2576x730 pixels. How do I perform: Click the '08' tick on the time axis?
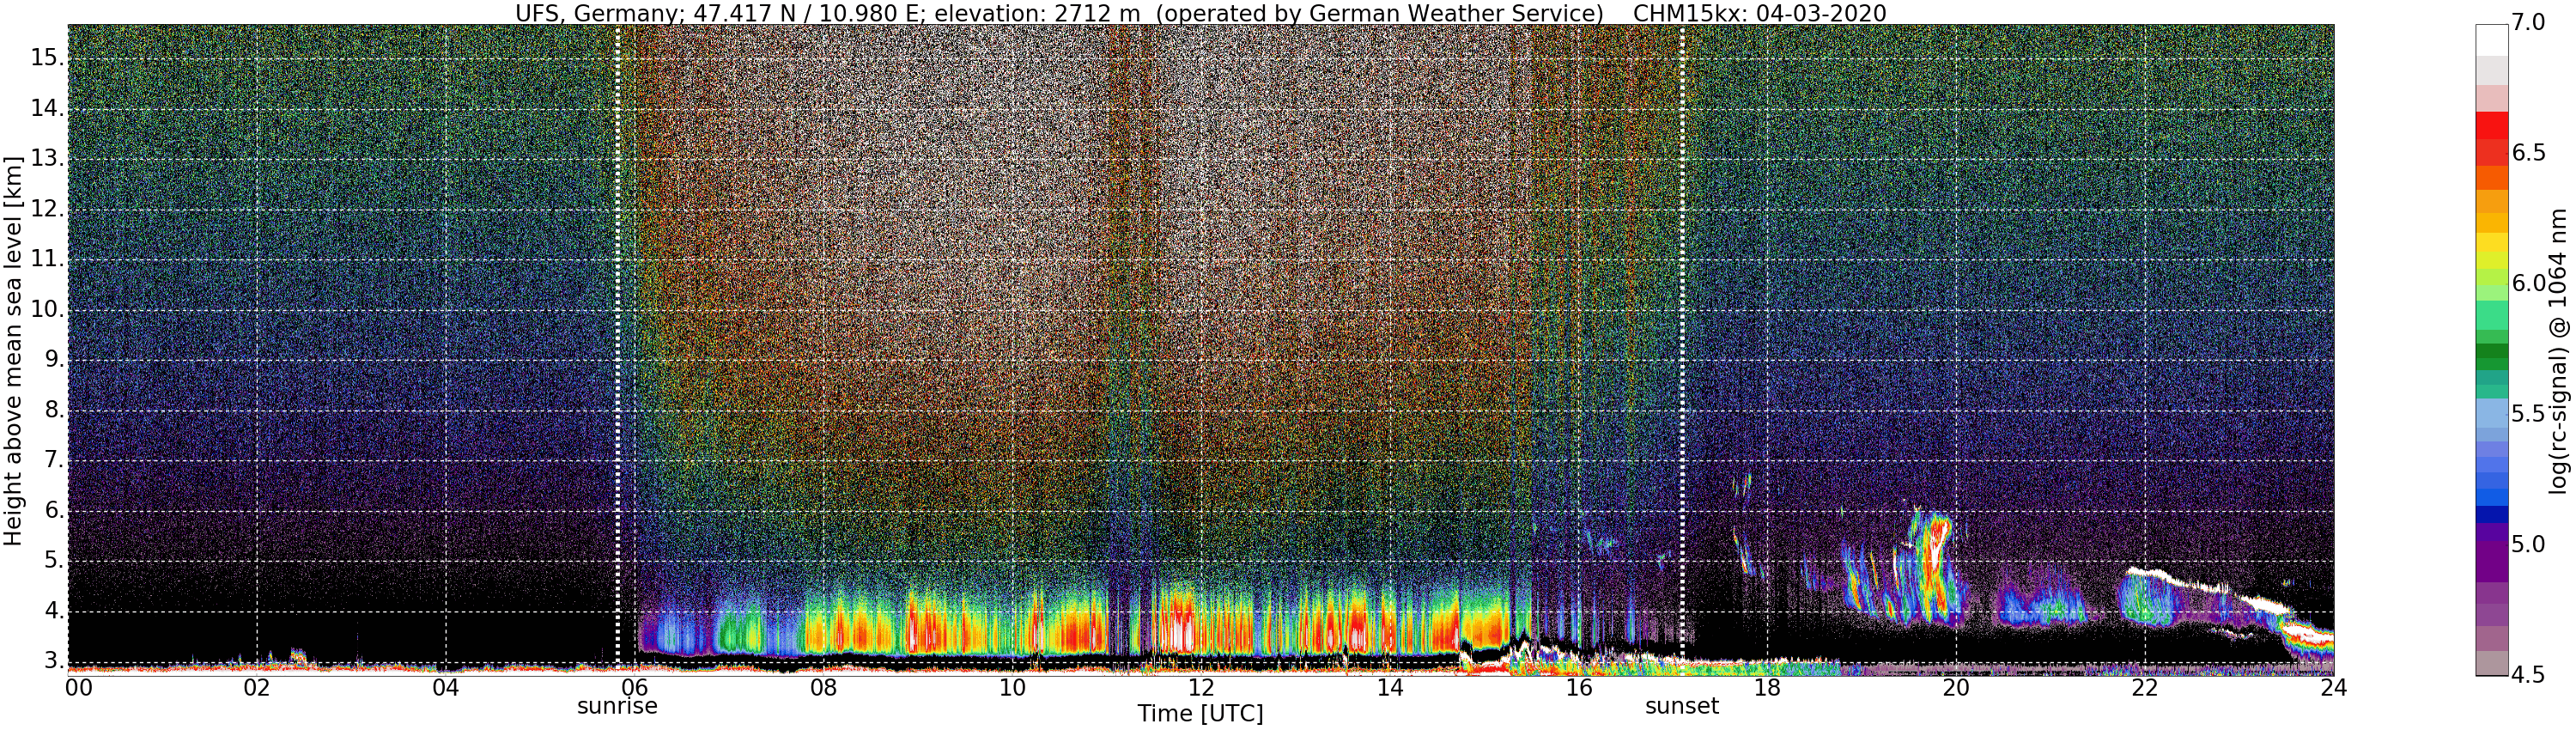point(823,688)
